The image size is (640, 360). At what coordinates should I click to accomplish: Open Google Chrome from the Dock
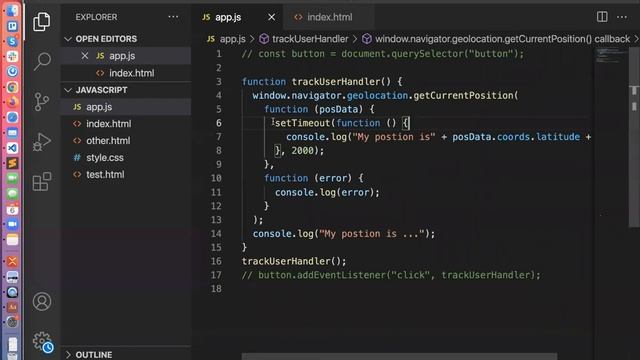tap(12, 87)
